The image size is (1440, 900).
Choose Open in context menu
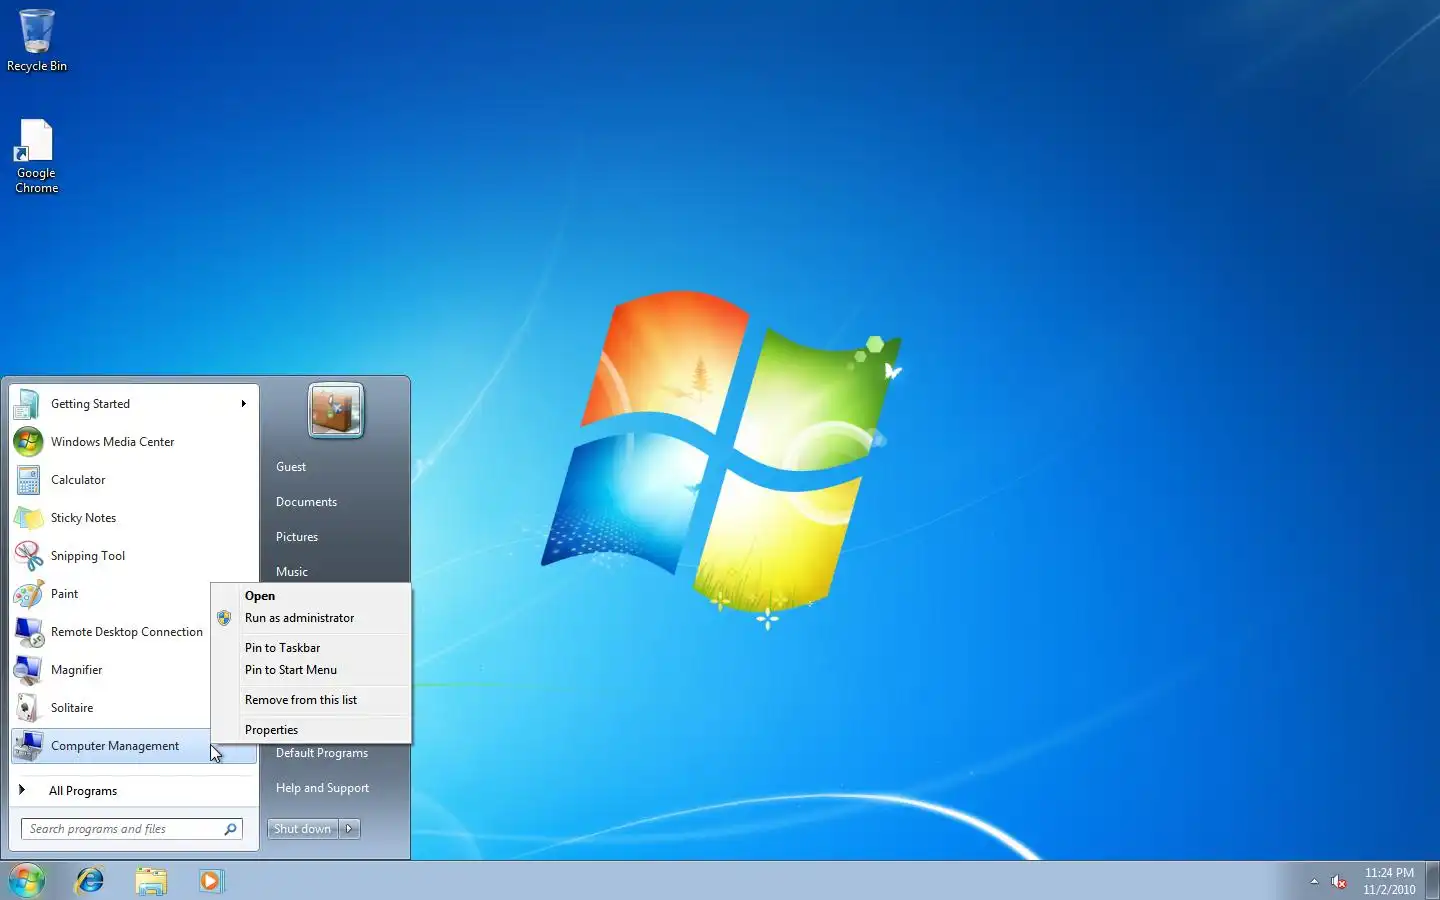(260, 596)
